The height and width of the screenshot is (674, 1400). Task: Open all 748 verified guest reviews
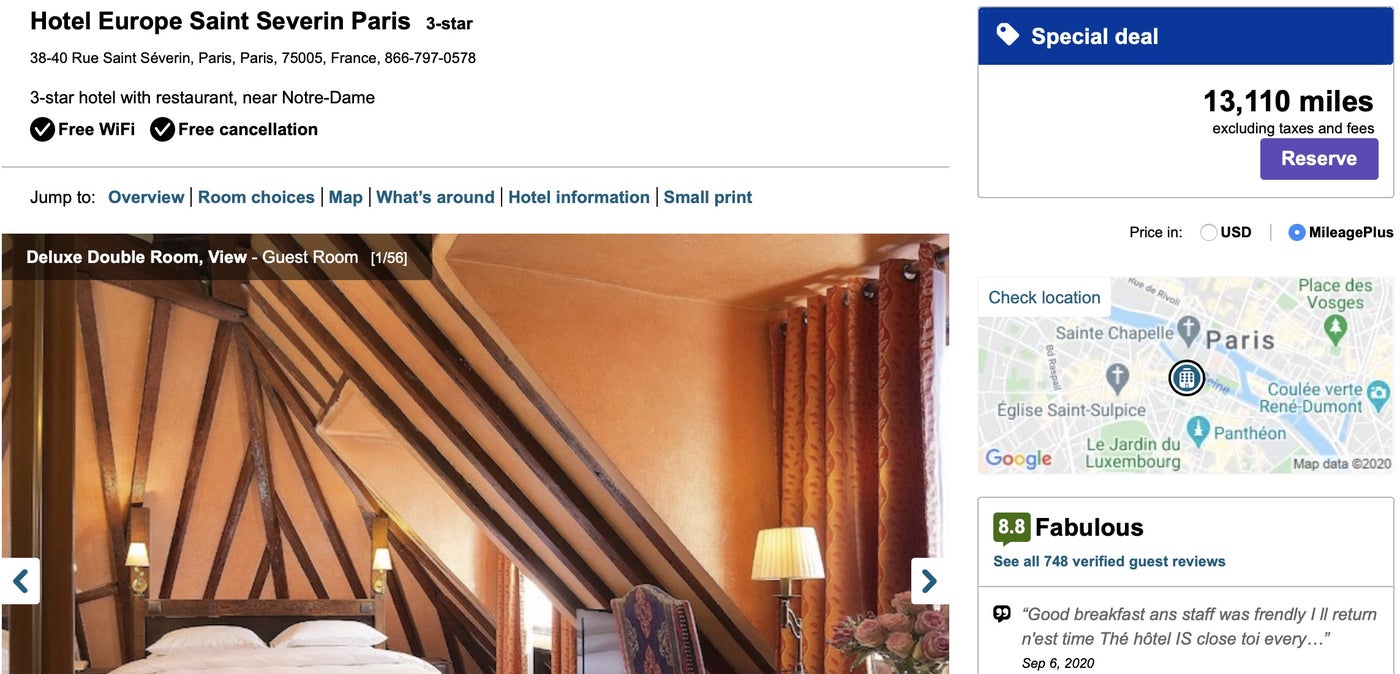click(1109, 561)
